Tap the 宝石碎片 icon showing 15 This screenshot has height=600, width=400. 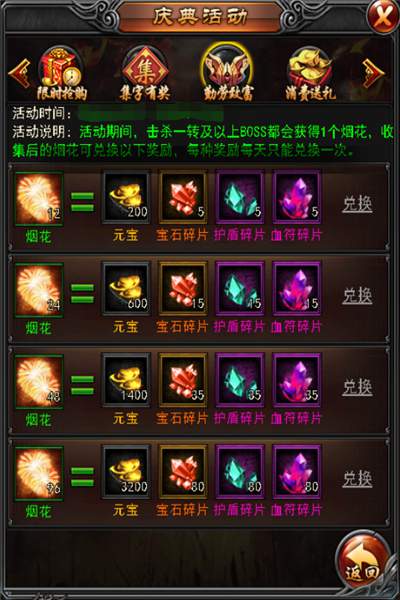(183, 289)
